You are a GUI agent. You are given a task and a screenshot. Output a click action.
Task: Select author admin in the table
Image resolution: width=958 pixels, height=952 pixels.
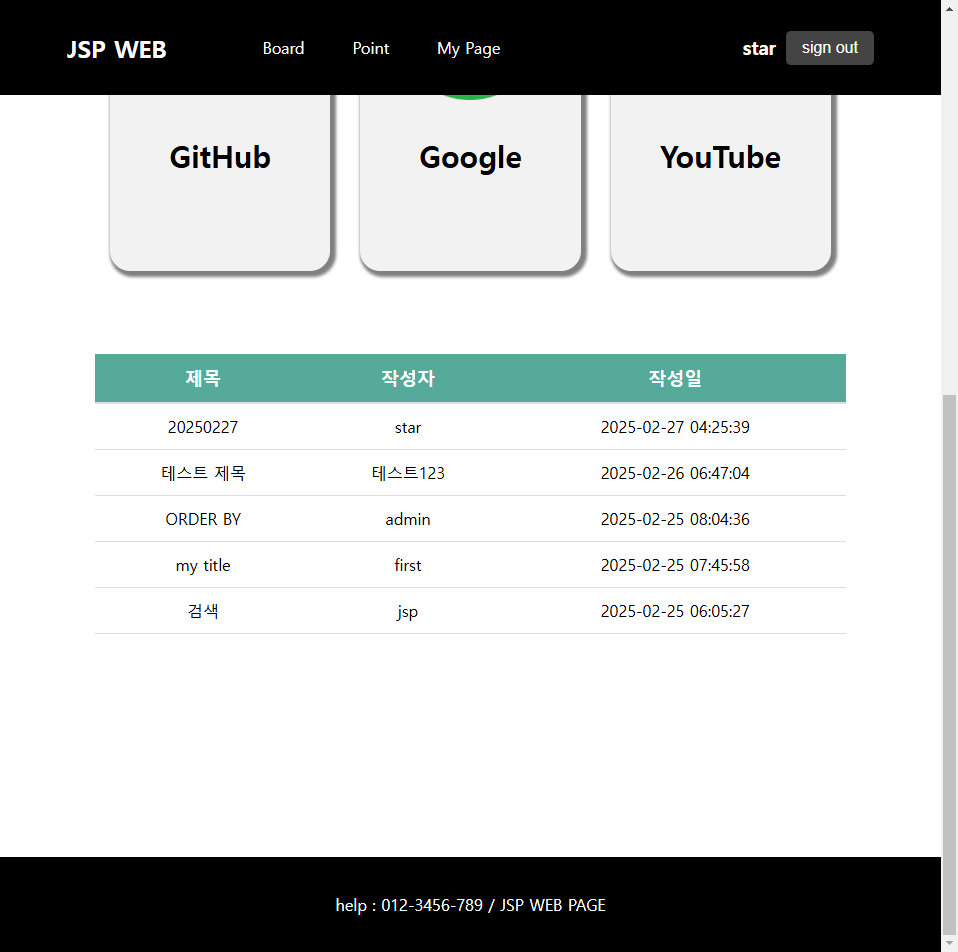point(408,519)
